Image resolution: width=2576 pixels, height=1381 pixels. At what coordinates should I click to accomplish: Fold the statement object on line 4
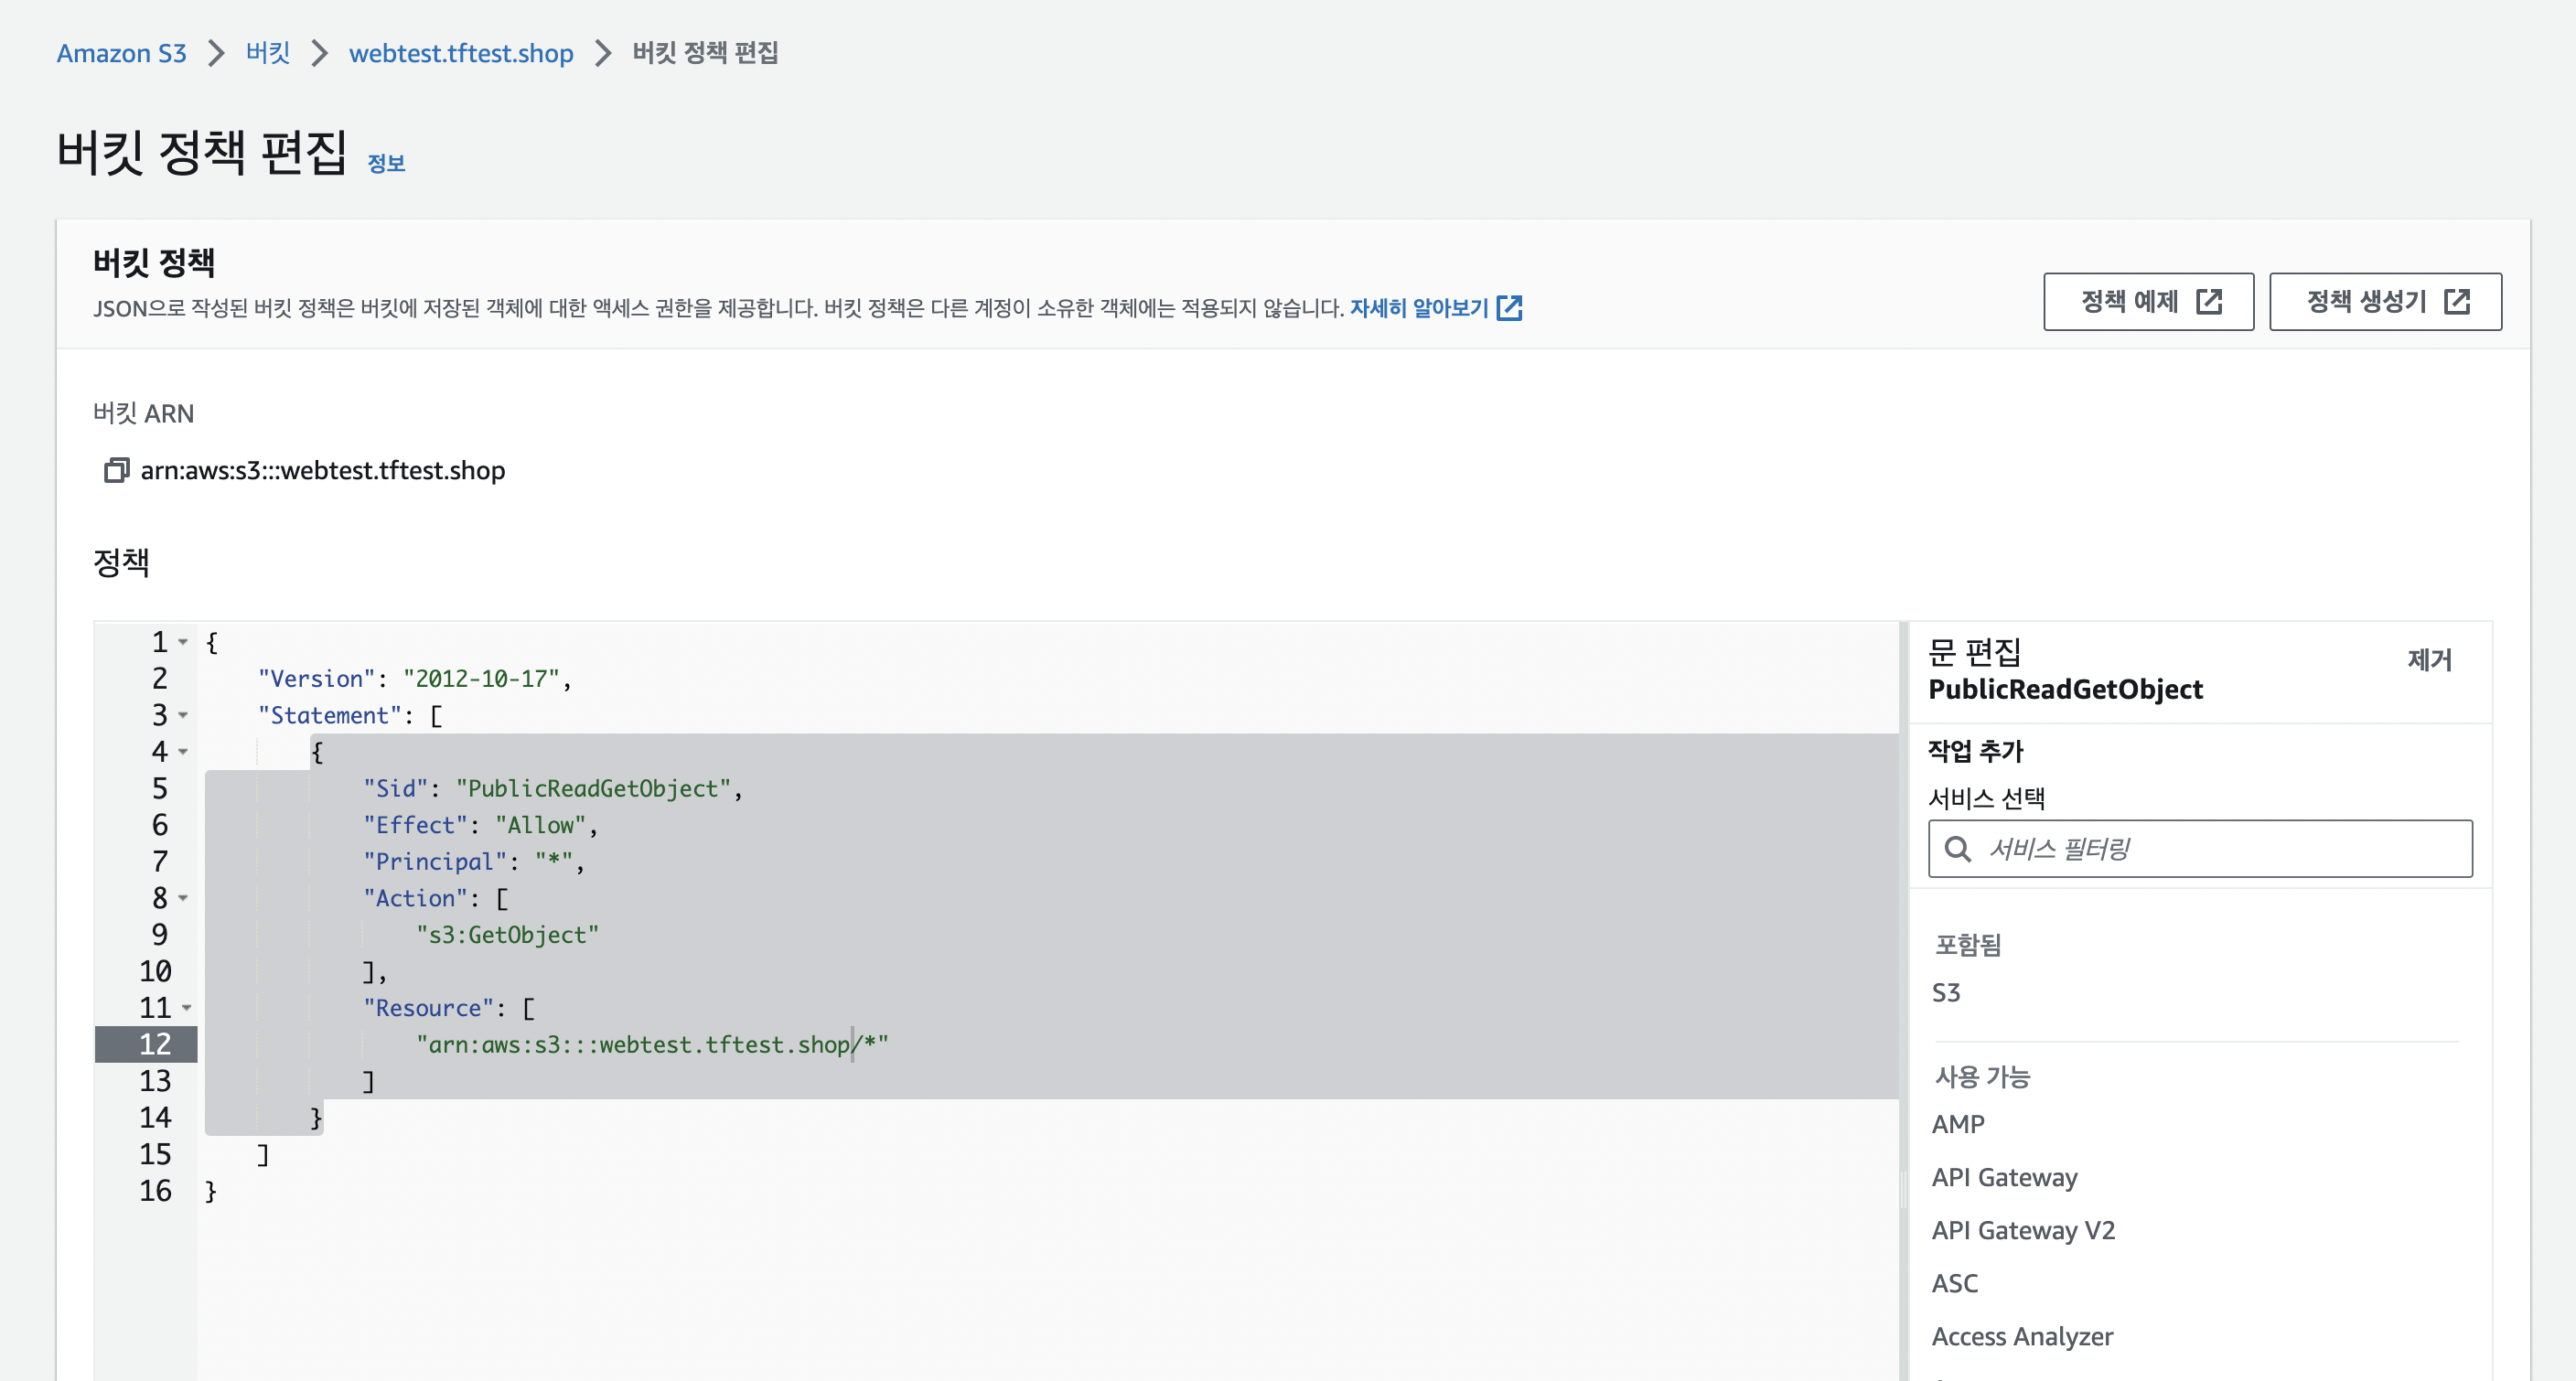183,752
